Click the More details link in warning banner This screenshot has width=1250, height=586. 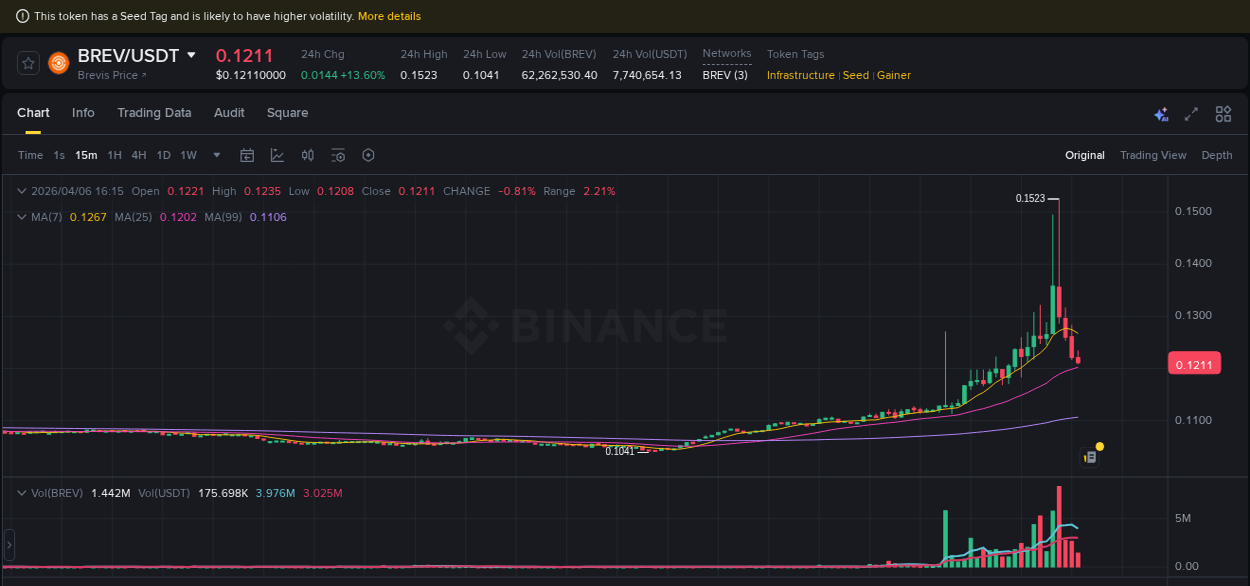(x=389, y=16)
